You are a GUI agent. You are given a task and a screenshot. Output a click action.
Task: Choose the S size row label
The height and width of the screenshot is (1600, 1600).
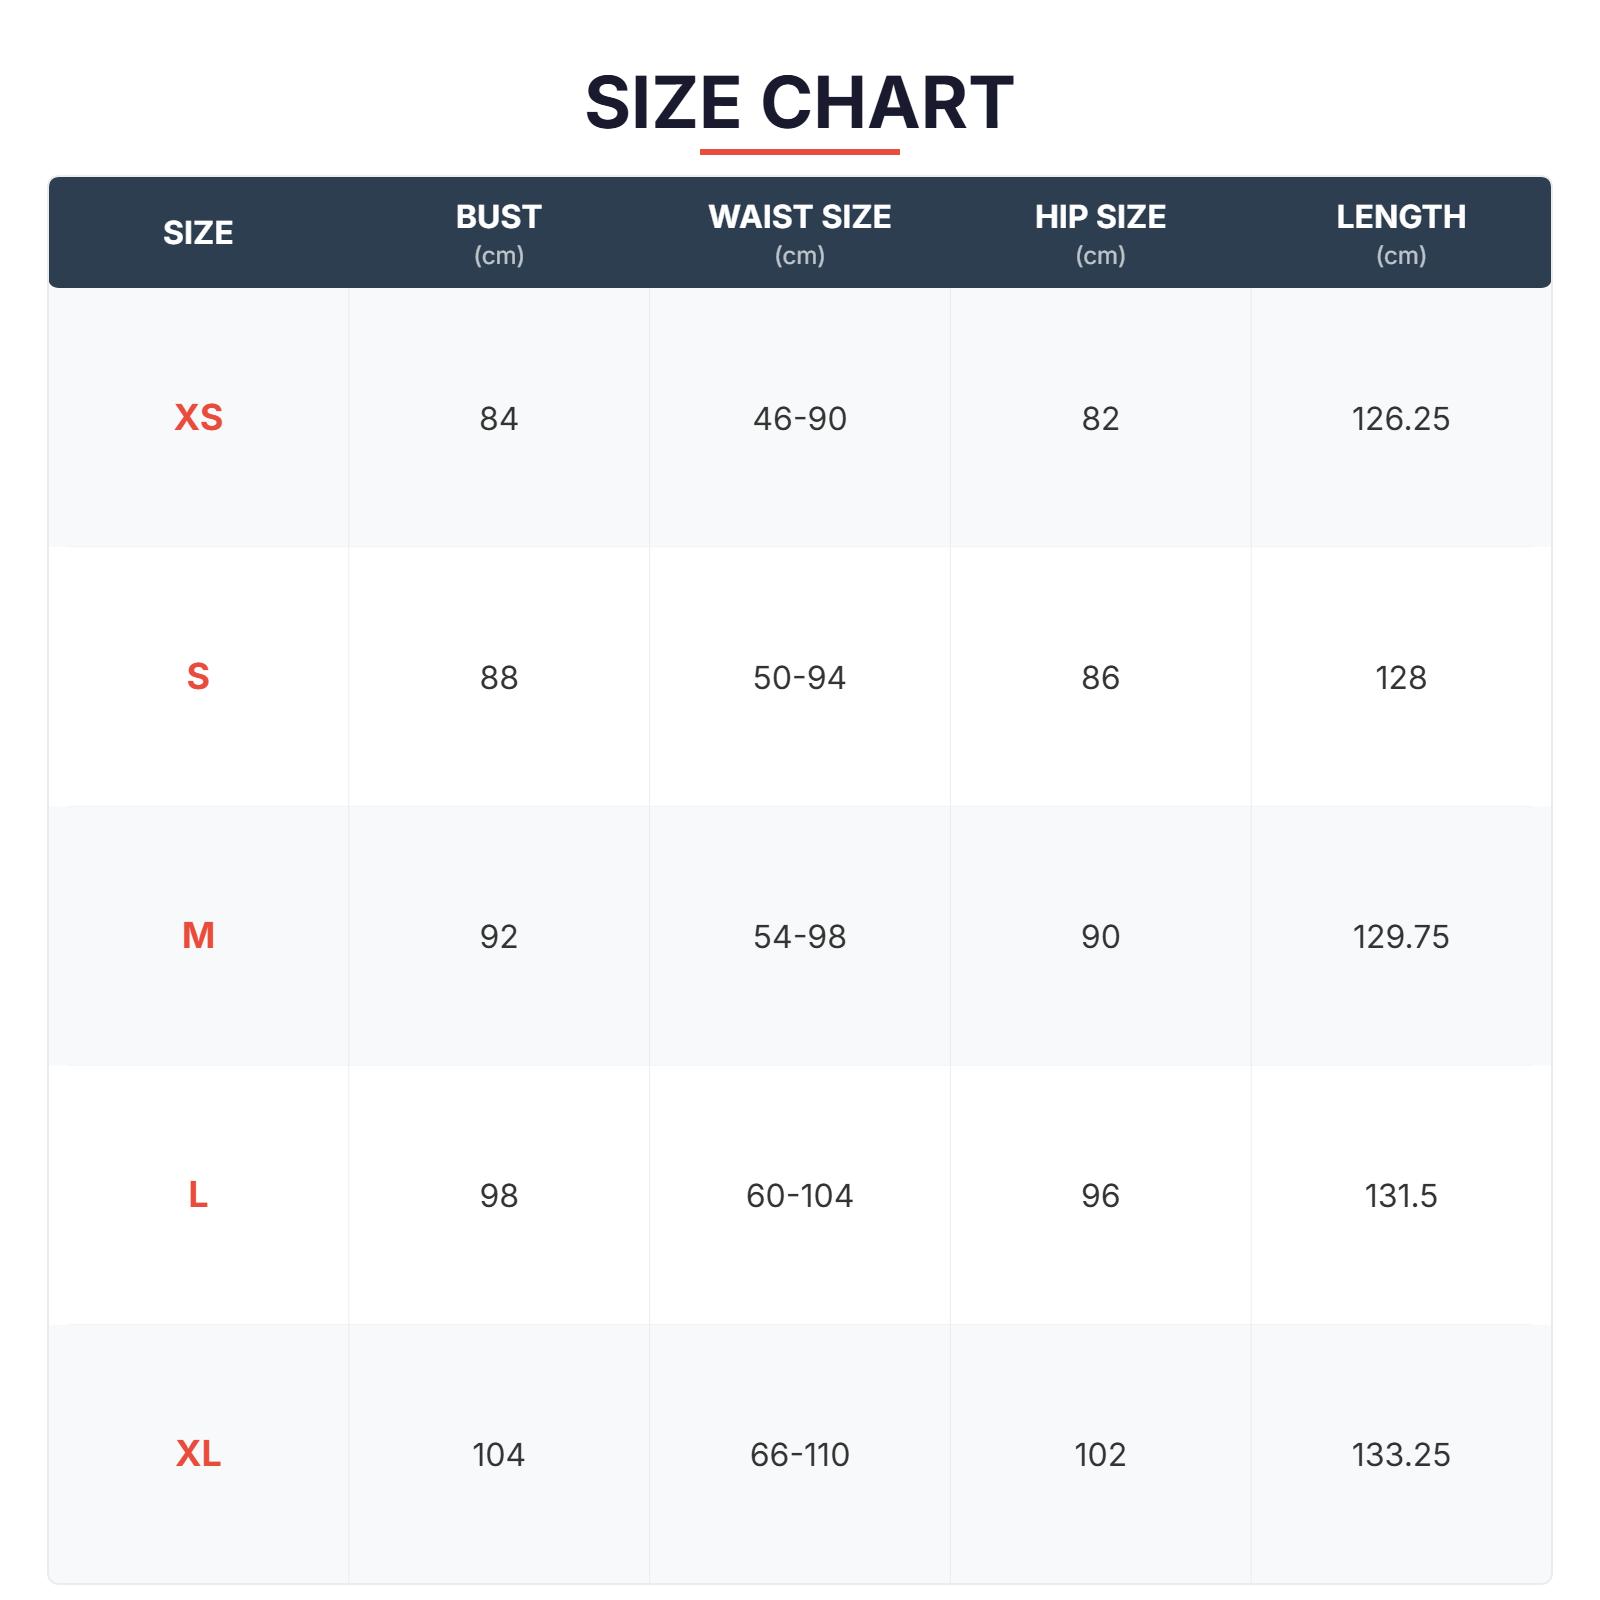(198, 677)
